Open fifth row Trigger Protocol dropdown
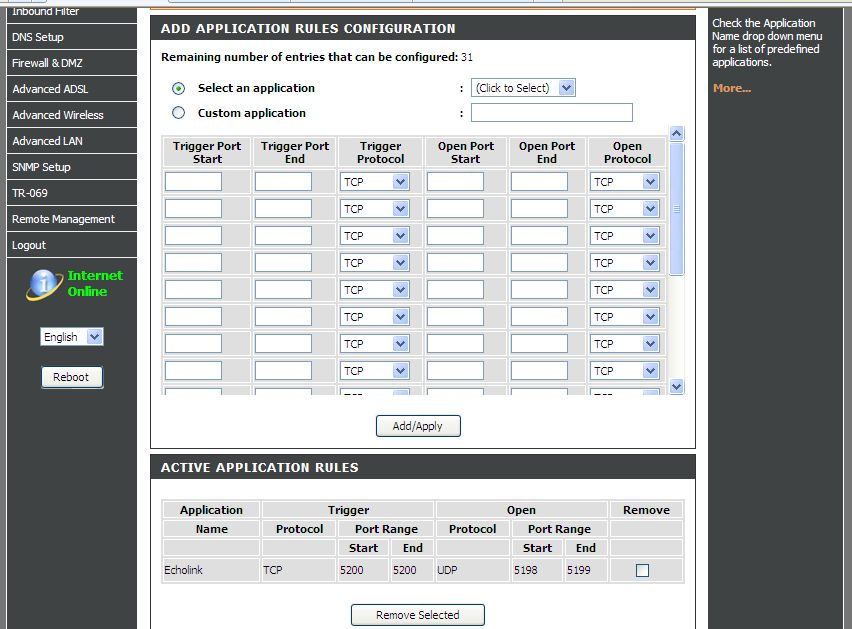Image resolution: width=852 pixels, height=629 pixels. point(374,290)
